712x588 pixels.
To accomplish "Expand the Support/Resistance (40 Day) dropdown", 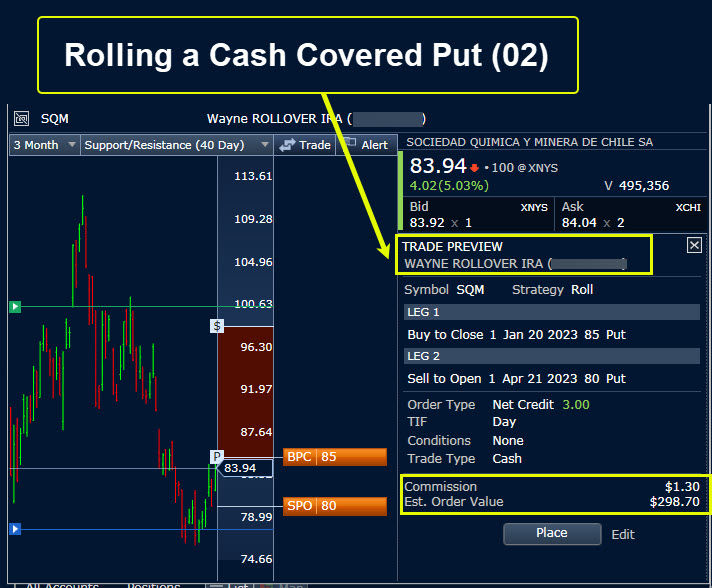I will [176, 145].
